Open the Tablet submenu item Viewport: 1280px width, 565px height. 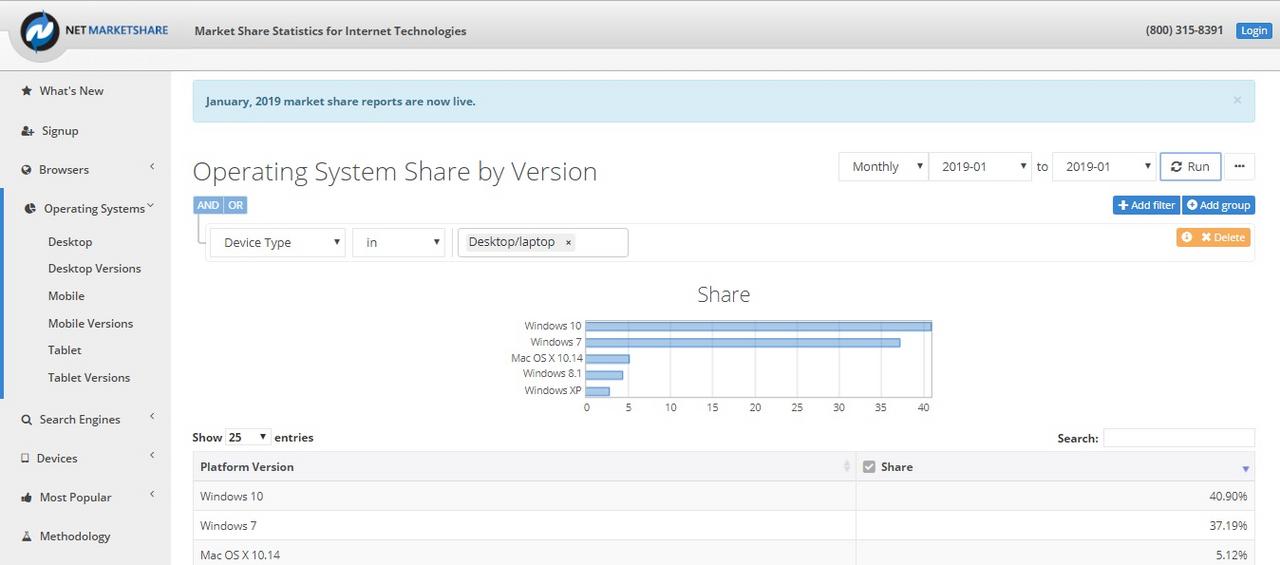tap(65, 351)
